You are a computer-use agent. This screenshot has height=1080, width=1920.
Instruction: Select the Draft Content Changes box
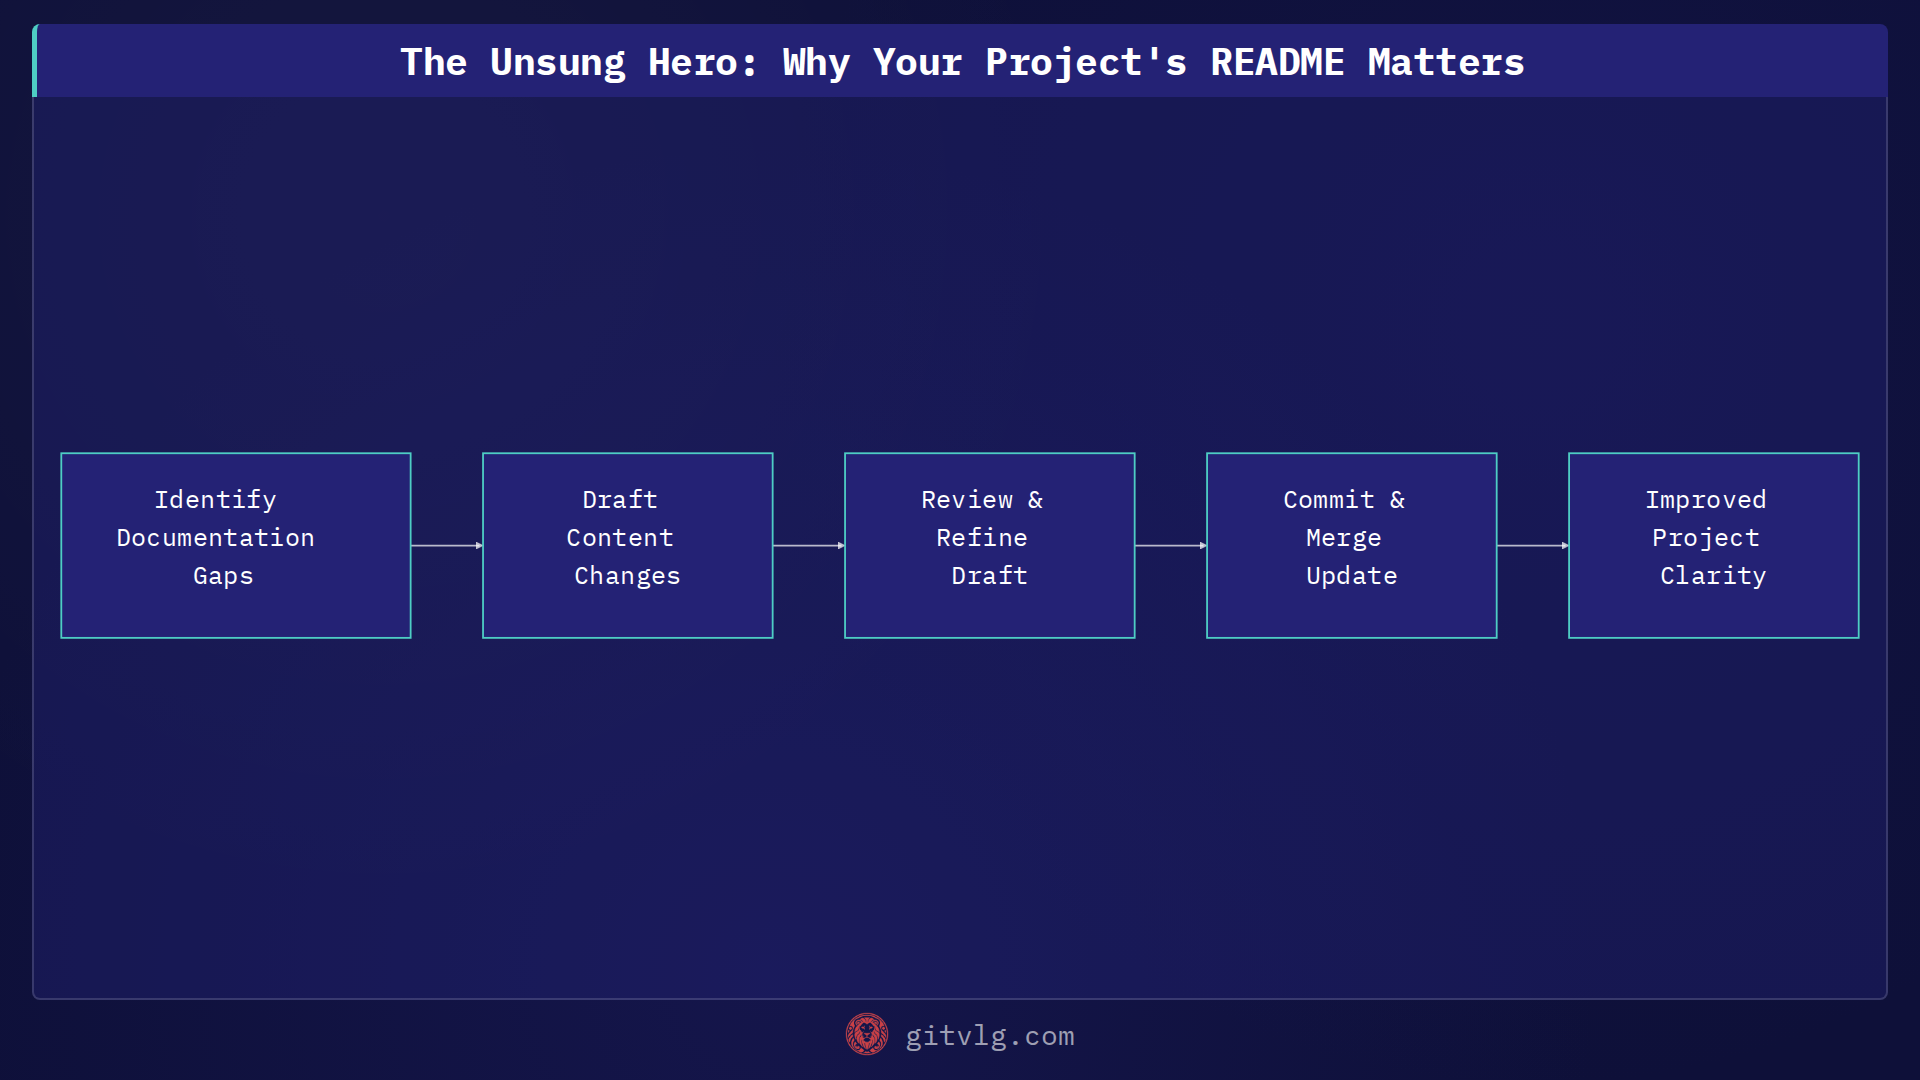click(628, 545)
